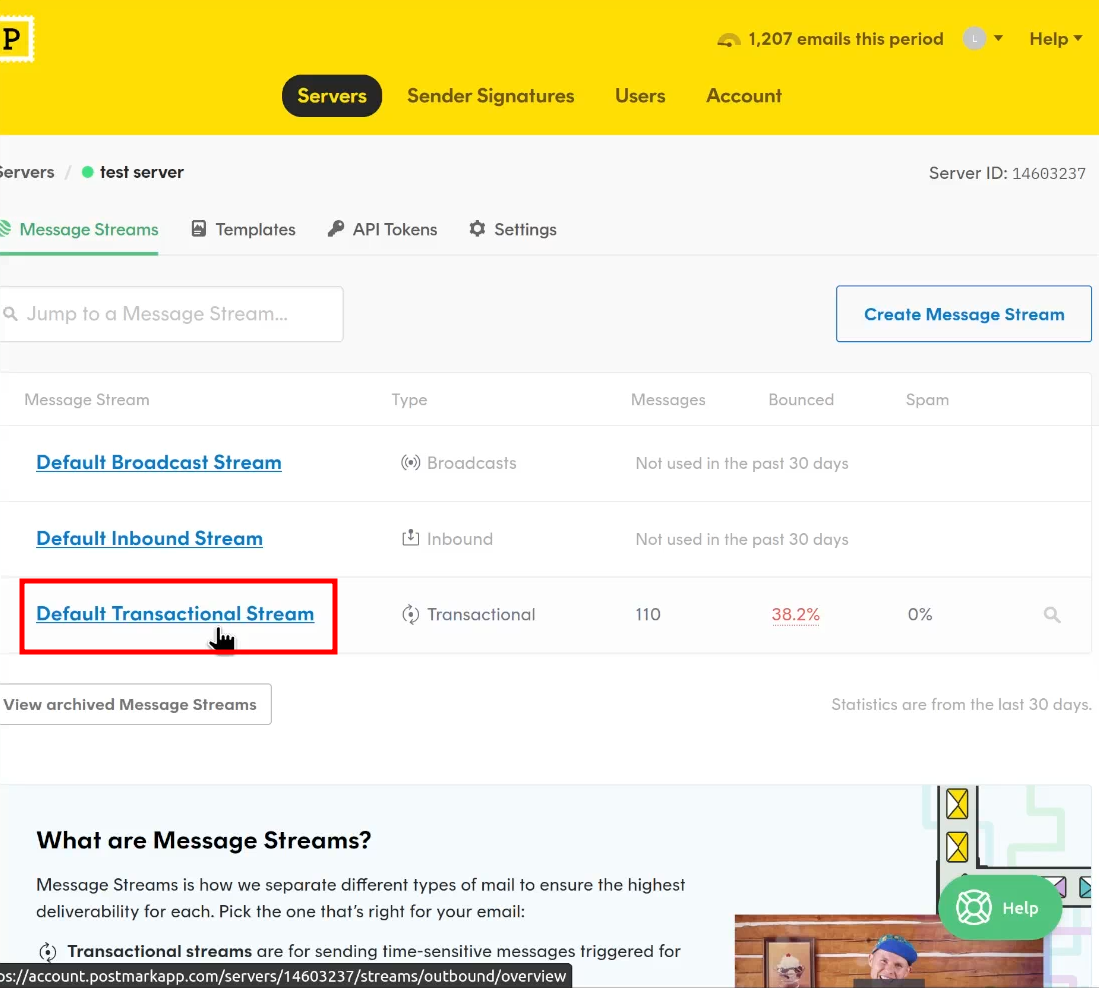Go to Sender Signatures

click(x=491, y=96)
